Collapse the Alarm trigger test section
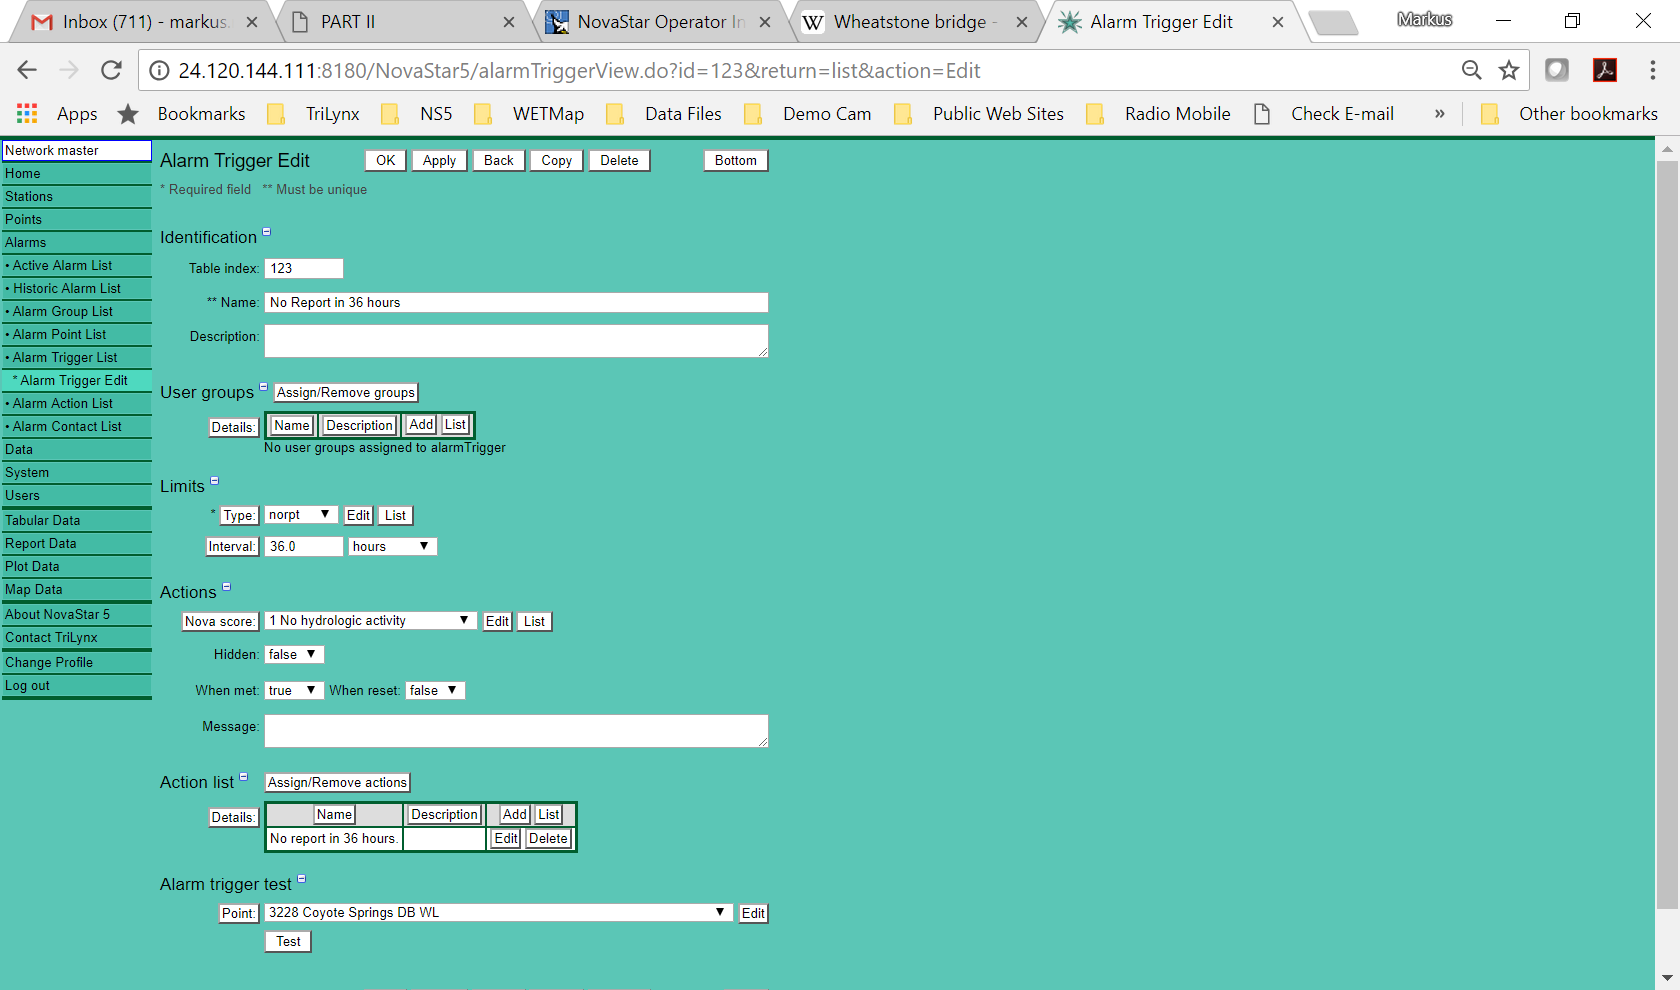The width and height of the screenshot is (1680, 990). tap(301, 879)
